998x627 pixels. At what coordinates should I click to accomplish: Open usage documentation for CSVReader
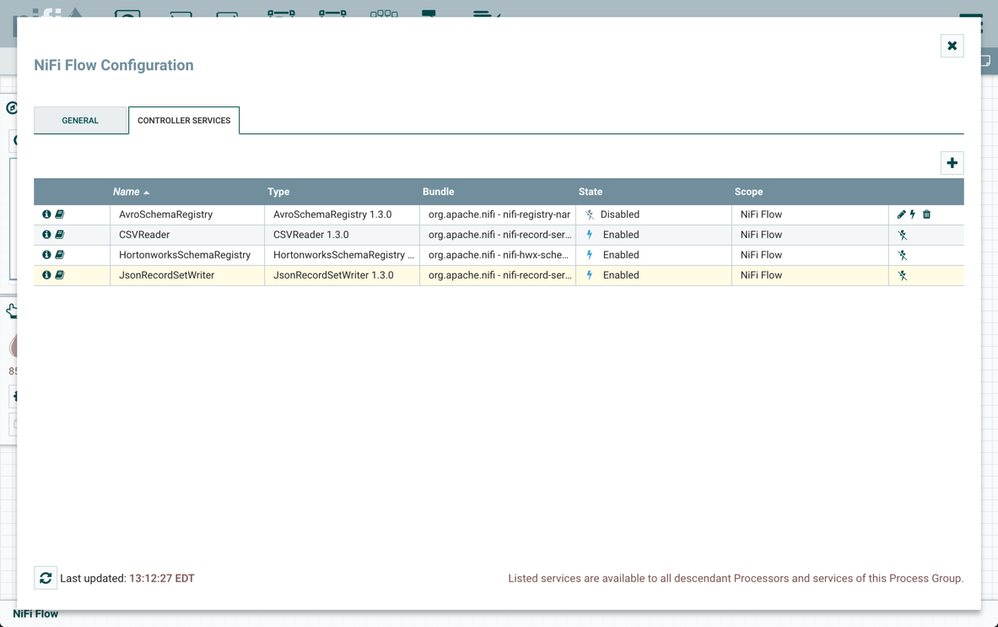61,234
